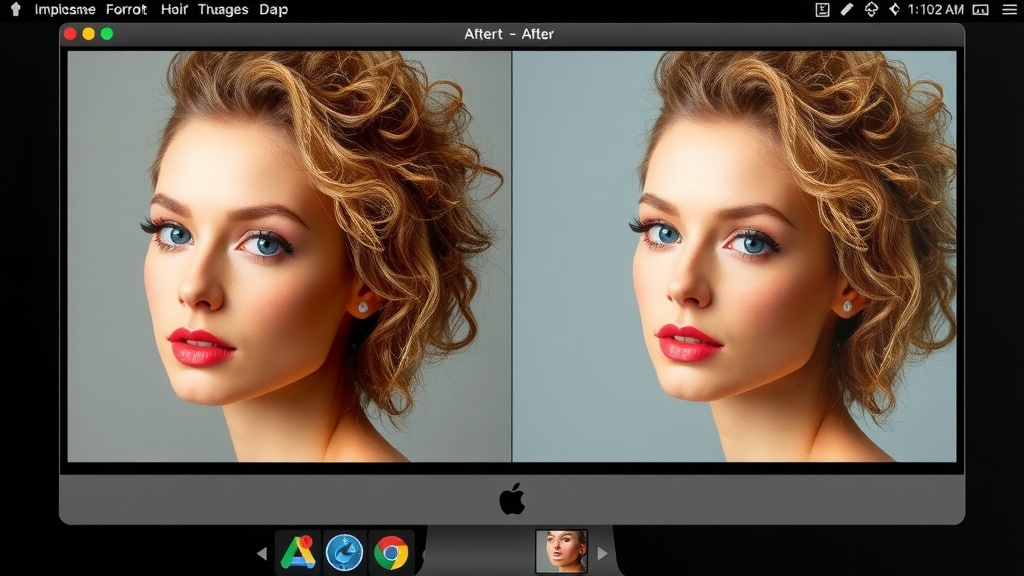
Task: Click the display icon right of the time
Action: click(x=979, y=9)
